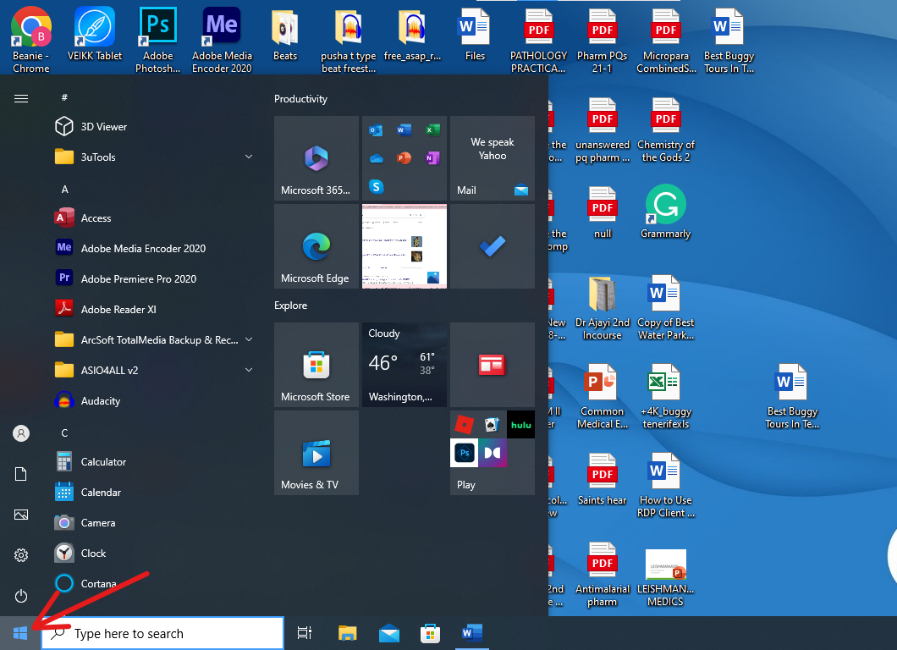897x650 pixels.
Task: Expand the 3uTools folder
Action: (x=154, y=157)
